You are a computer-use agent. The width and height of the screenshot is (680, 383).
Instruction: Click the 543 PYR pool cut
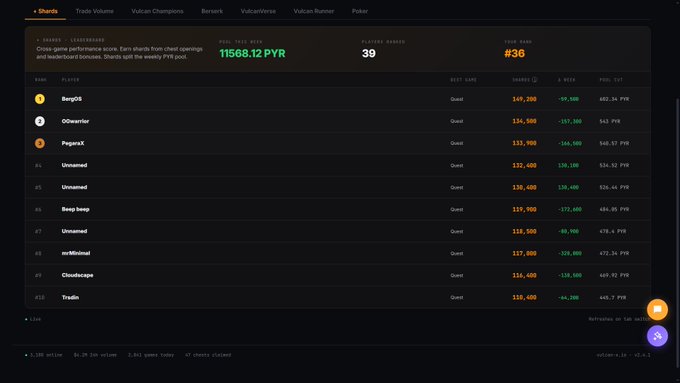pos(610,121)
